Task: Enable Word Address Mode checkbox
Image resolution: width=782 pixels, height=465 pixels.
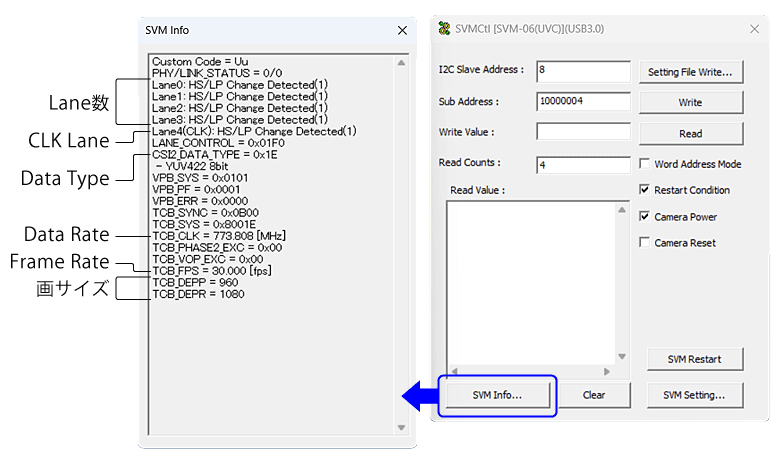Action: point(645,164)
